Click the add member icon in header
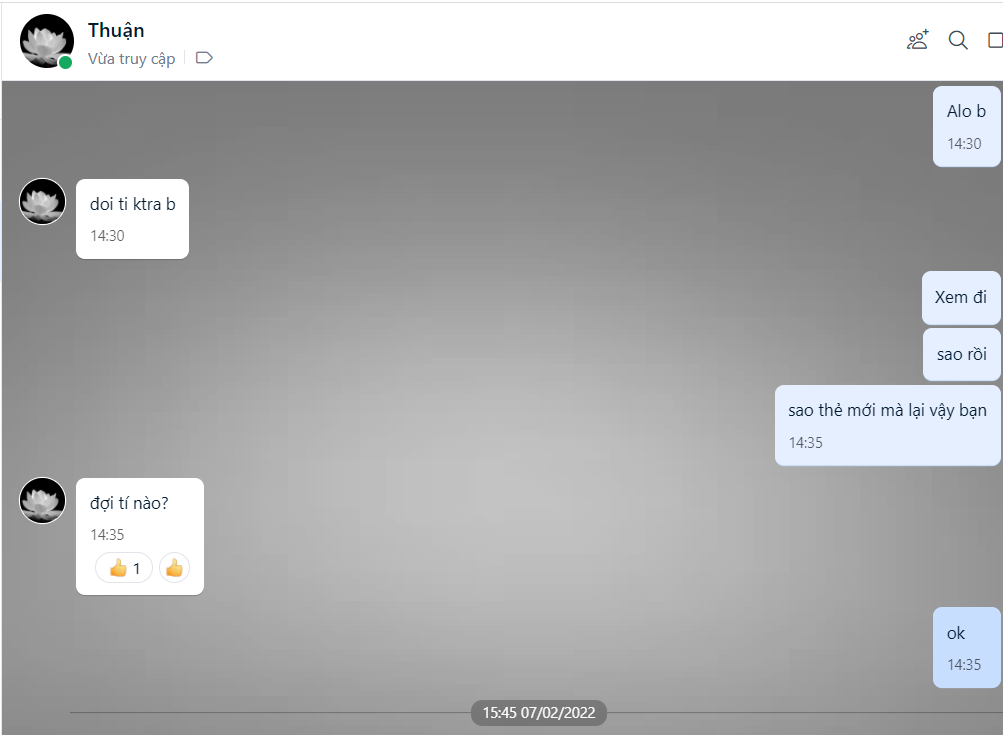Image resolution: width=1003 pixels, height=735 pixels. [x=917, y=40]
